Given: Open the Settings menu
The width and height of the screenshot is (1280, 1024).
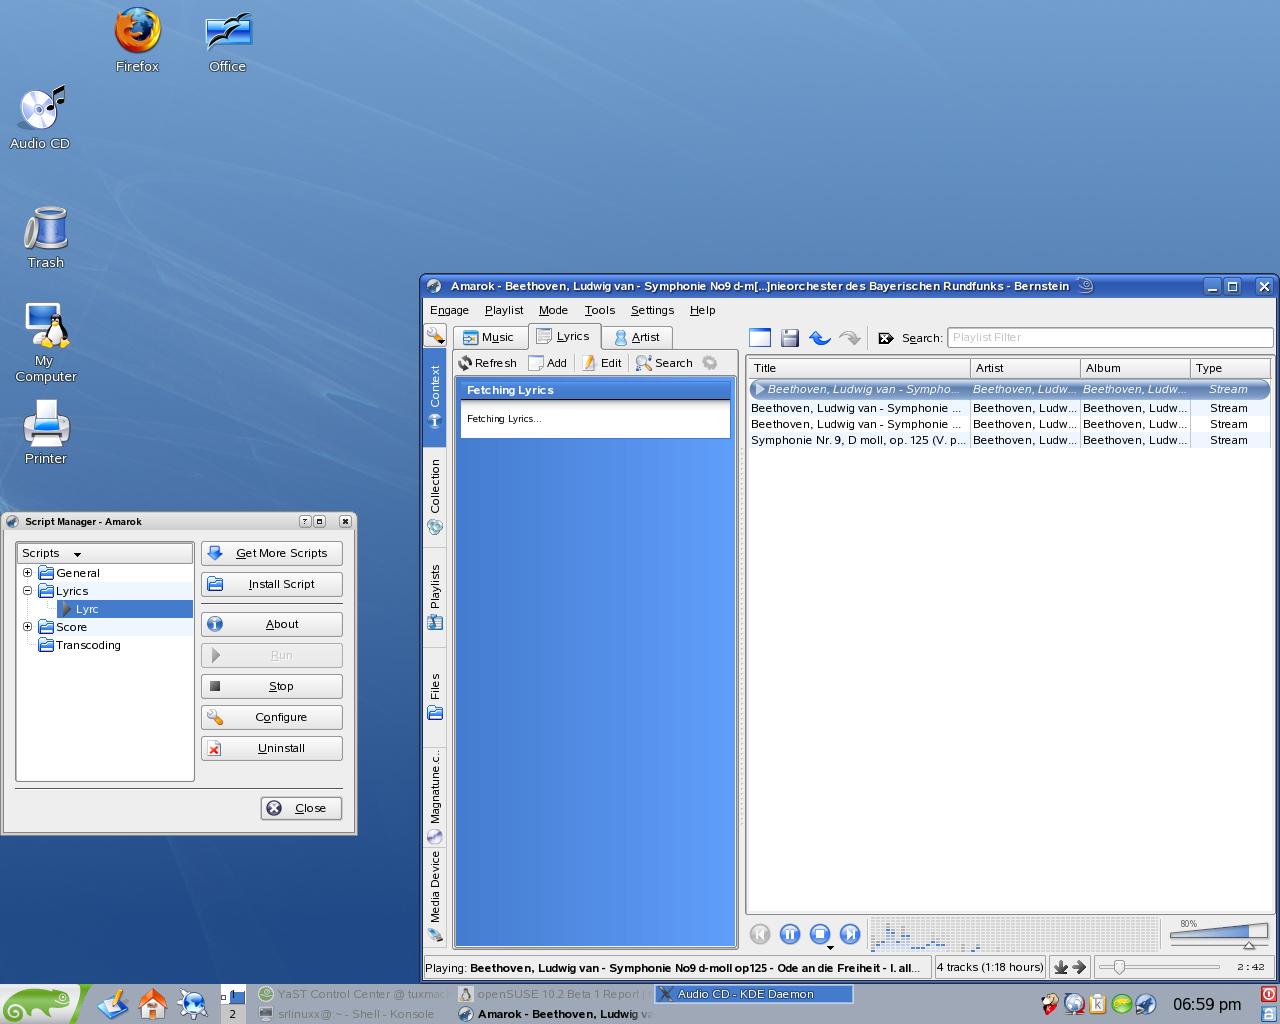Looking at the screenshot, I should 652,310.
